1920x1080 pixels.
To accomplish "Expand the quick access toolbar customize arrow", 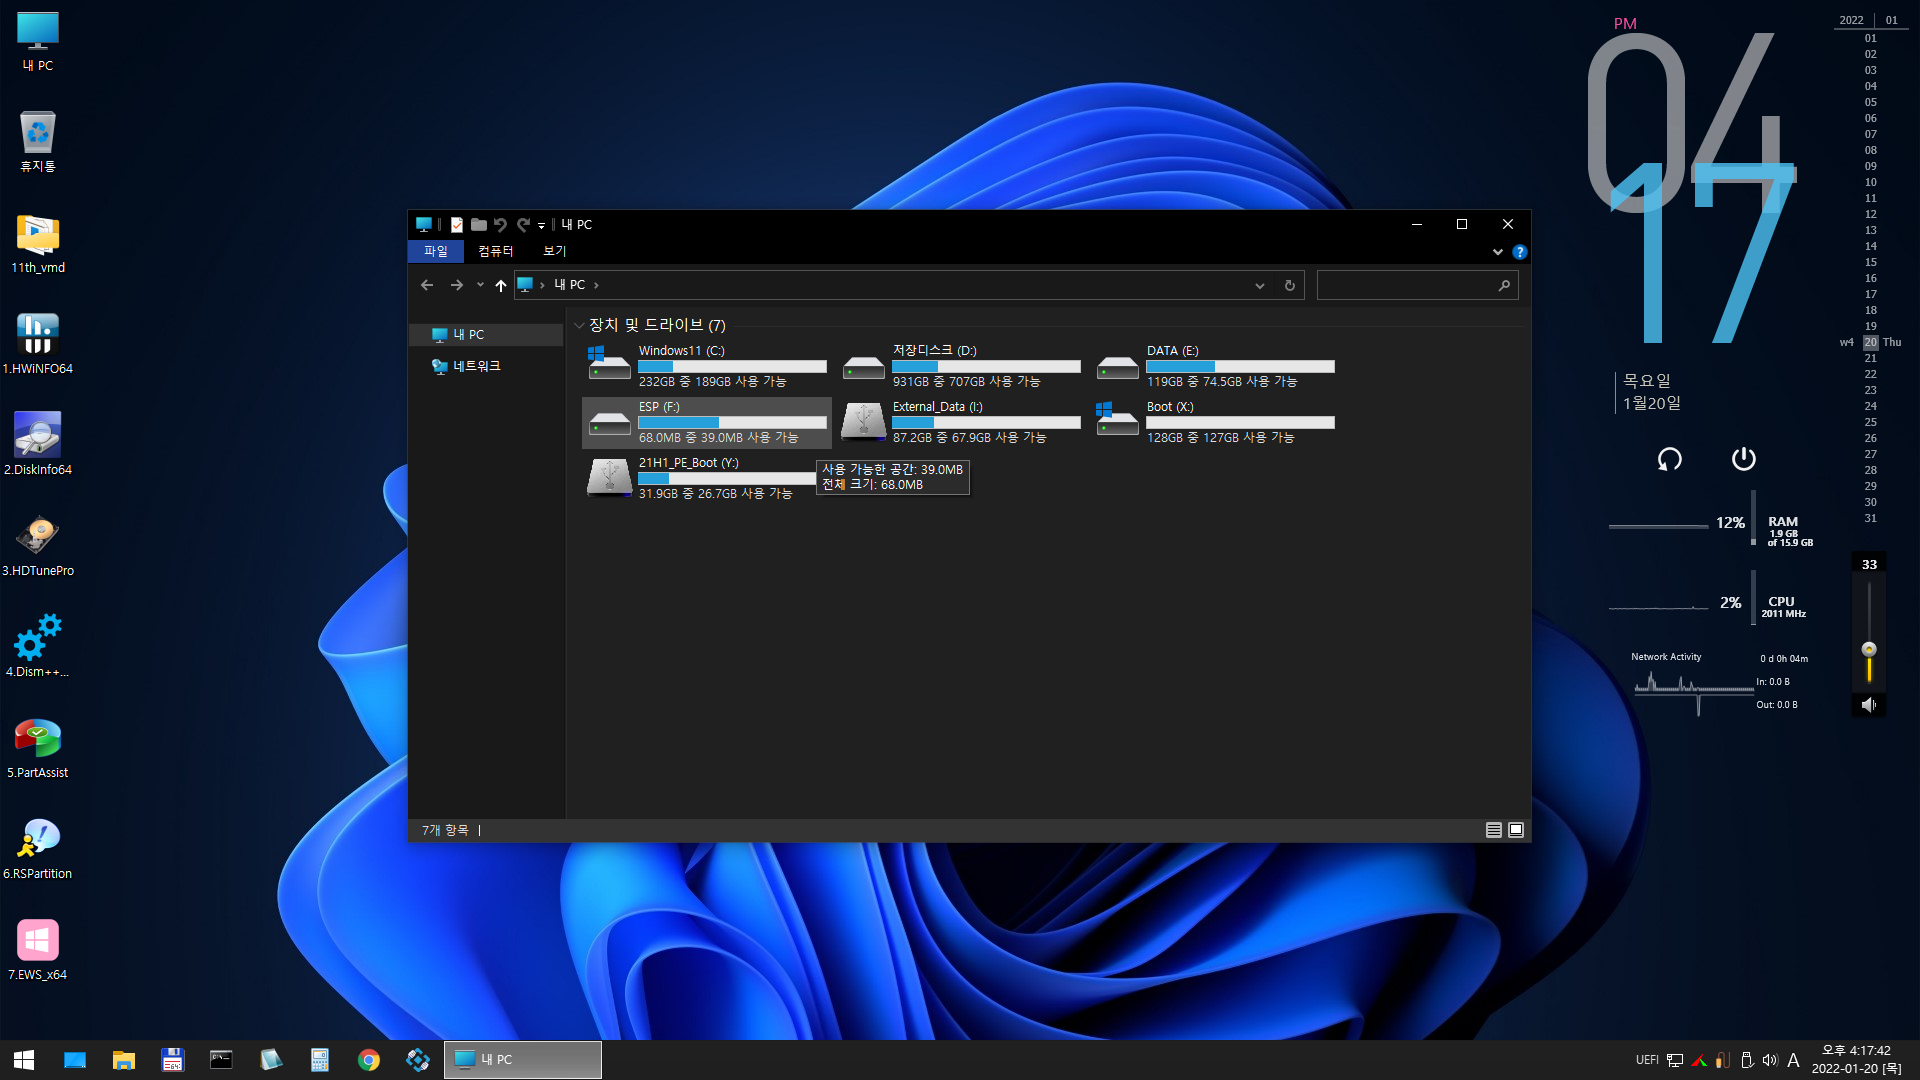I will pos(541,226).
